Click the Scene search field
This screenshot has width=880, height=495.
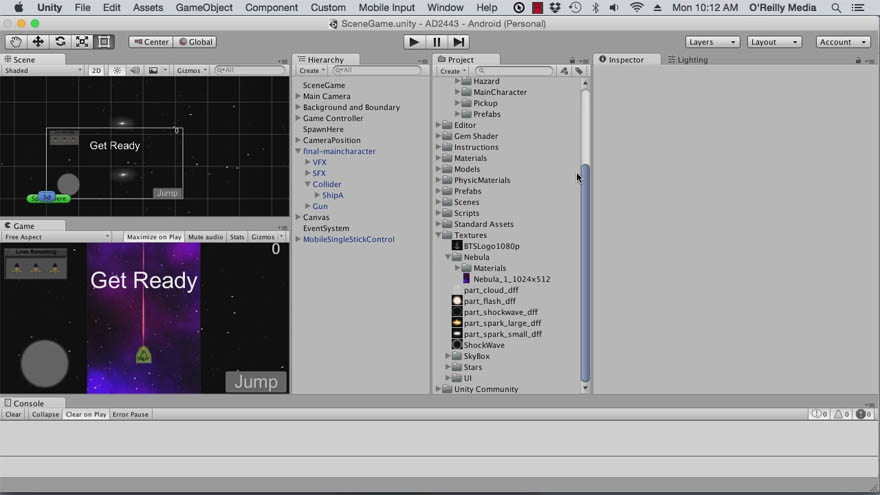(x=250, y=70)
